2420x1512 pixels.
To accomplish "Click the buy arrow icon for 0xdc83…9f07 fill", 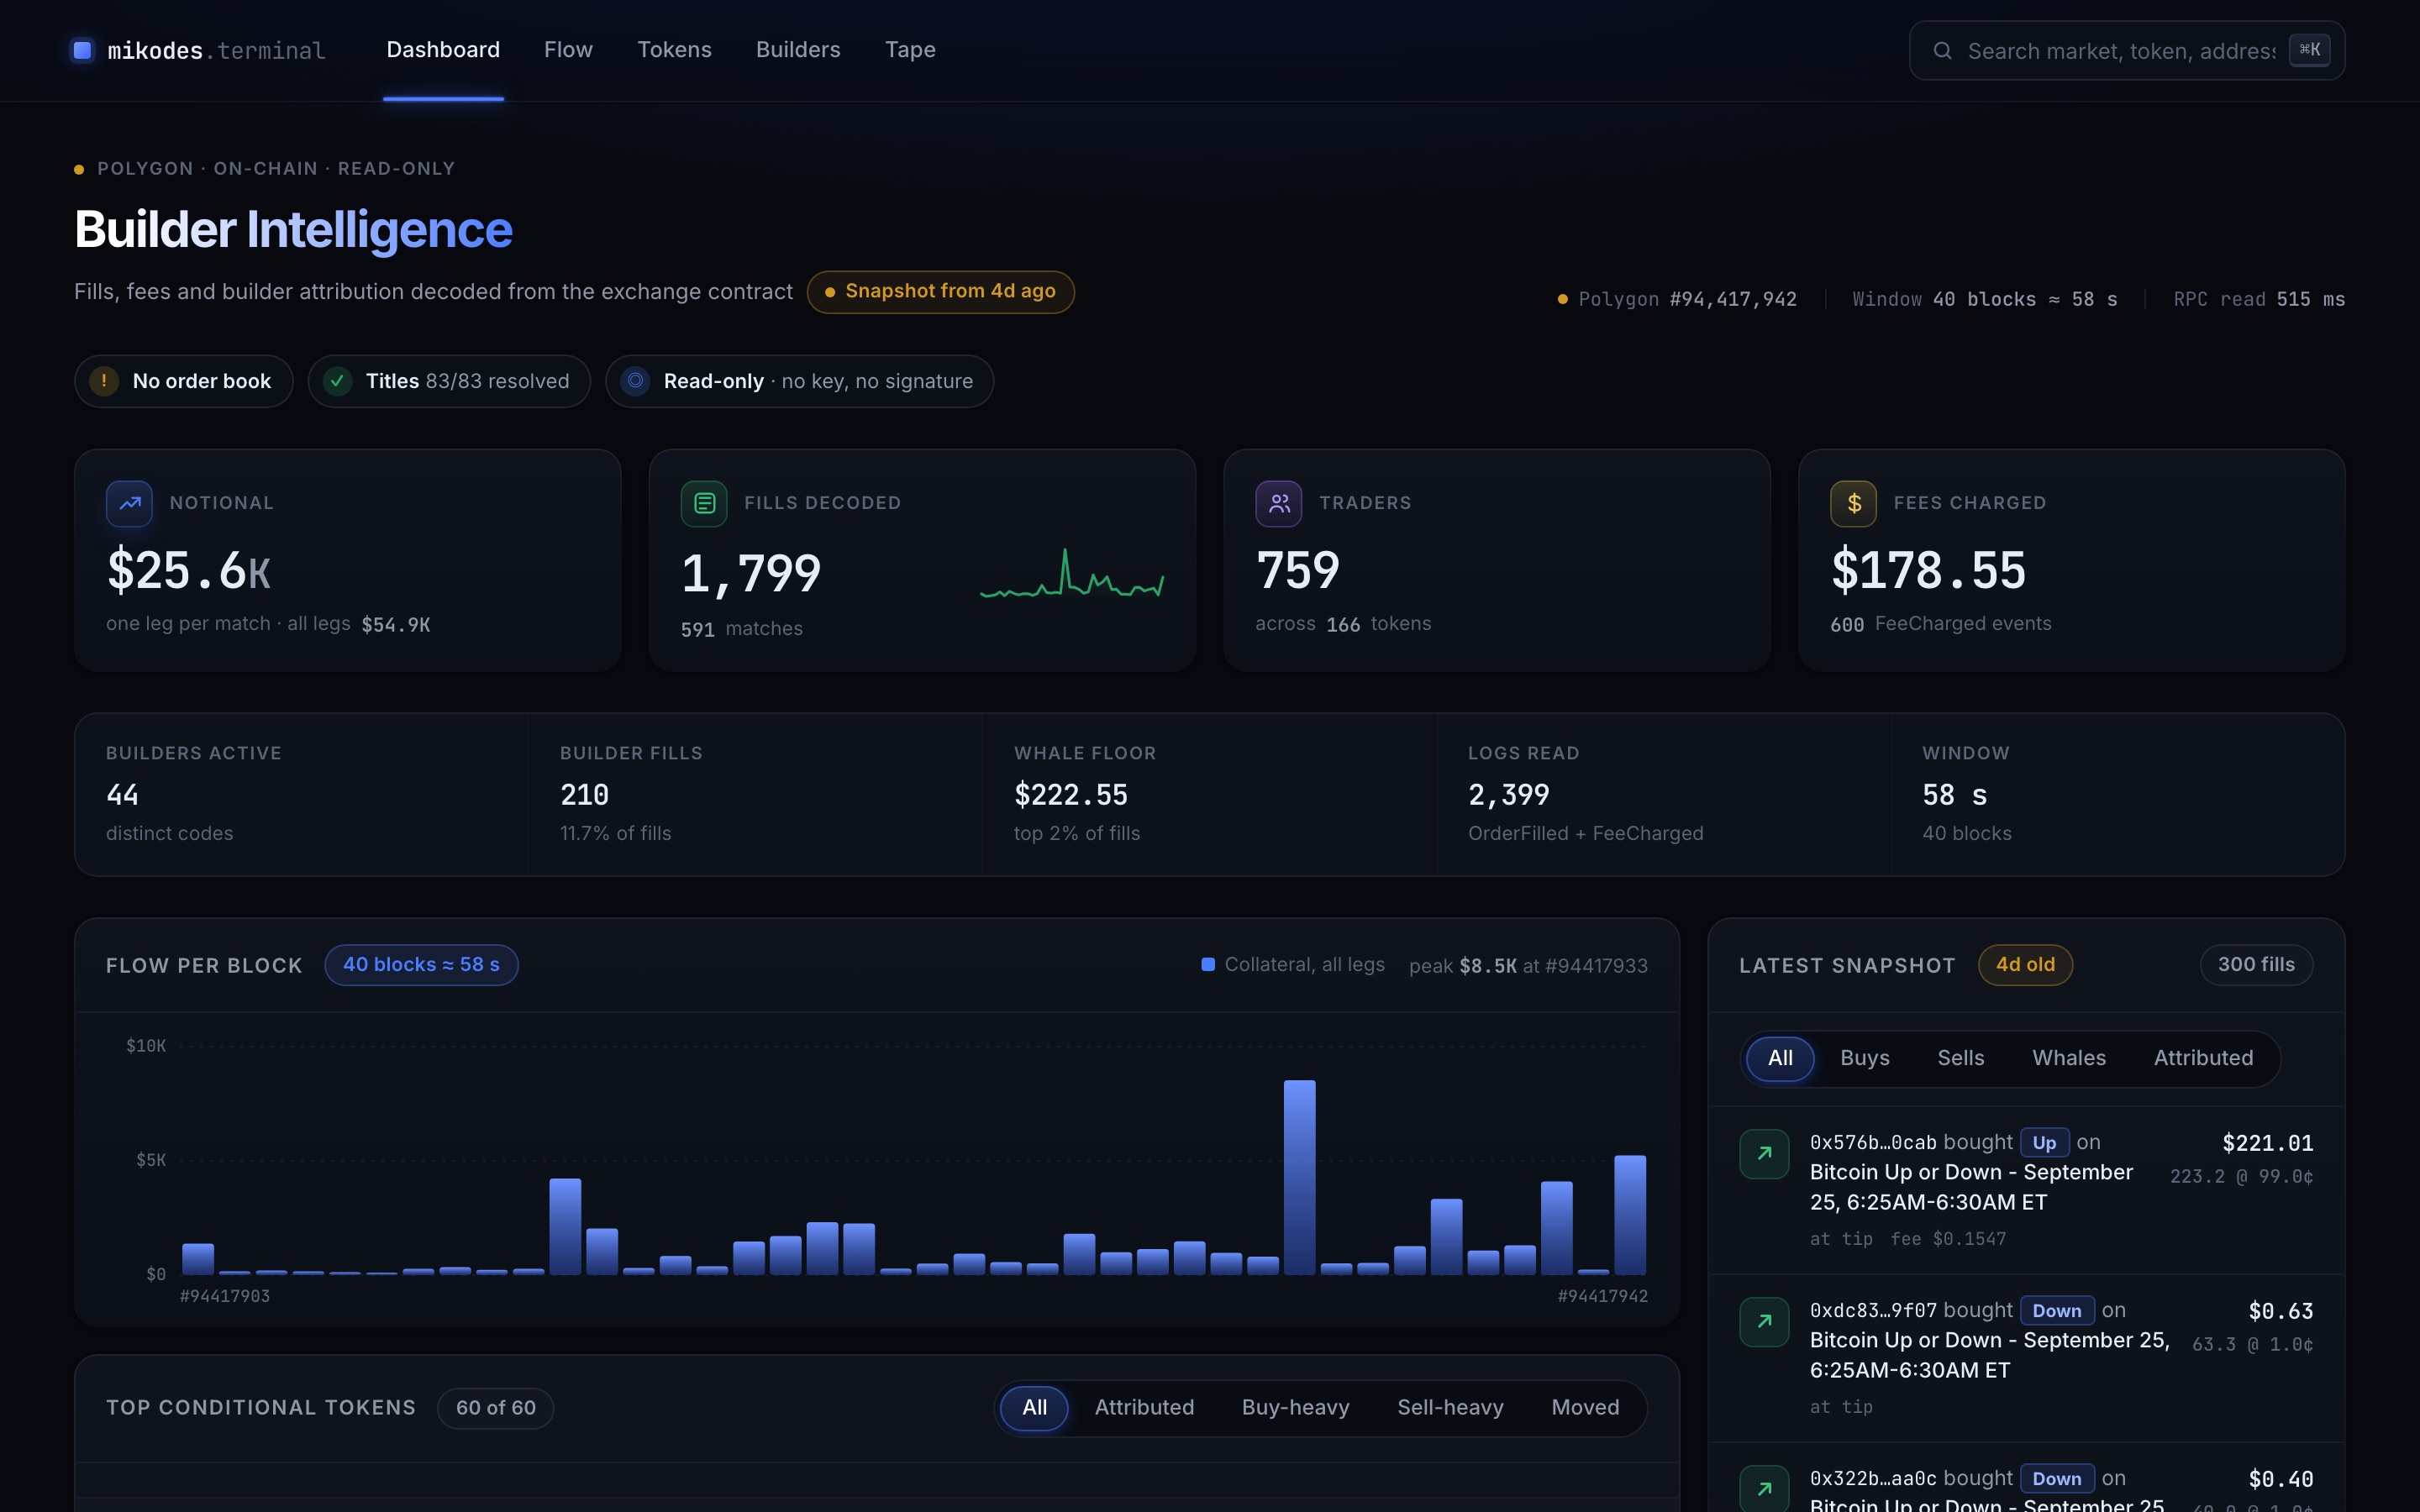I will (1764, 1322).
